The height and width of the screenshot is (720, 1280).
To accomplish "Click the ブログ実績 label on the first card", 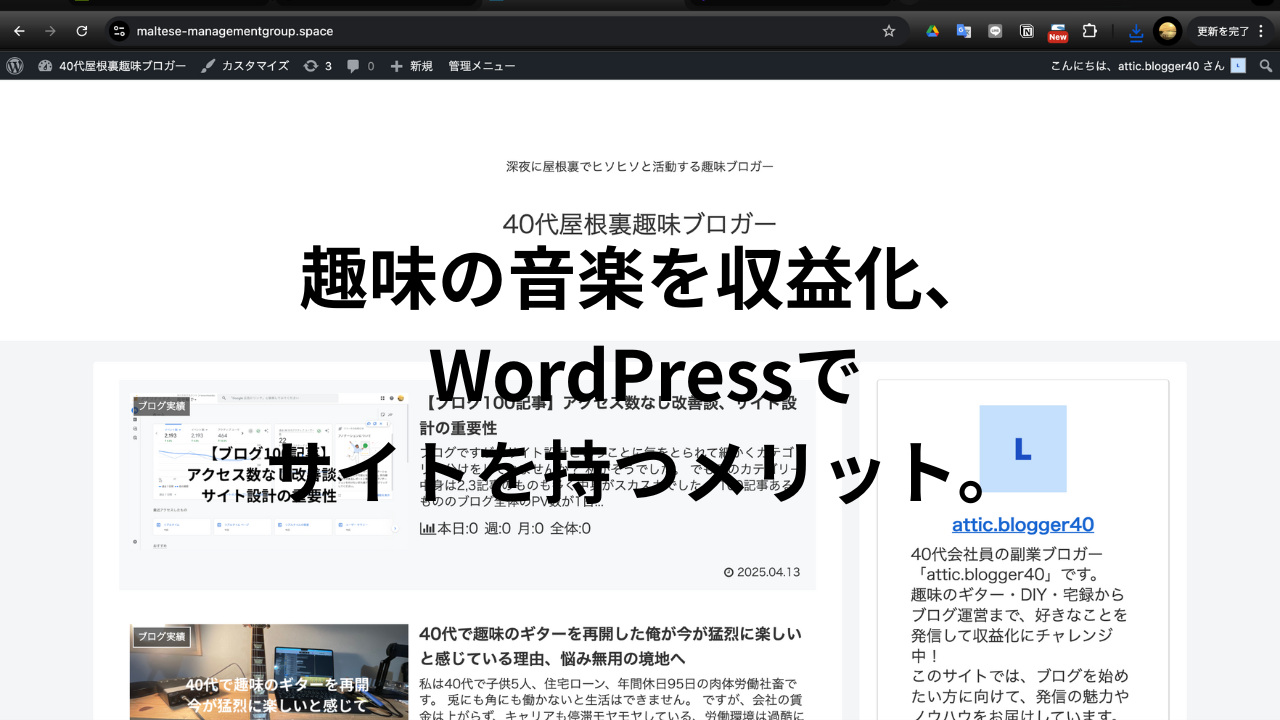I will coord(161,406).
